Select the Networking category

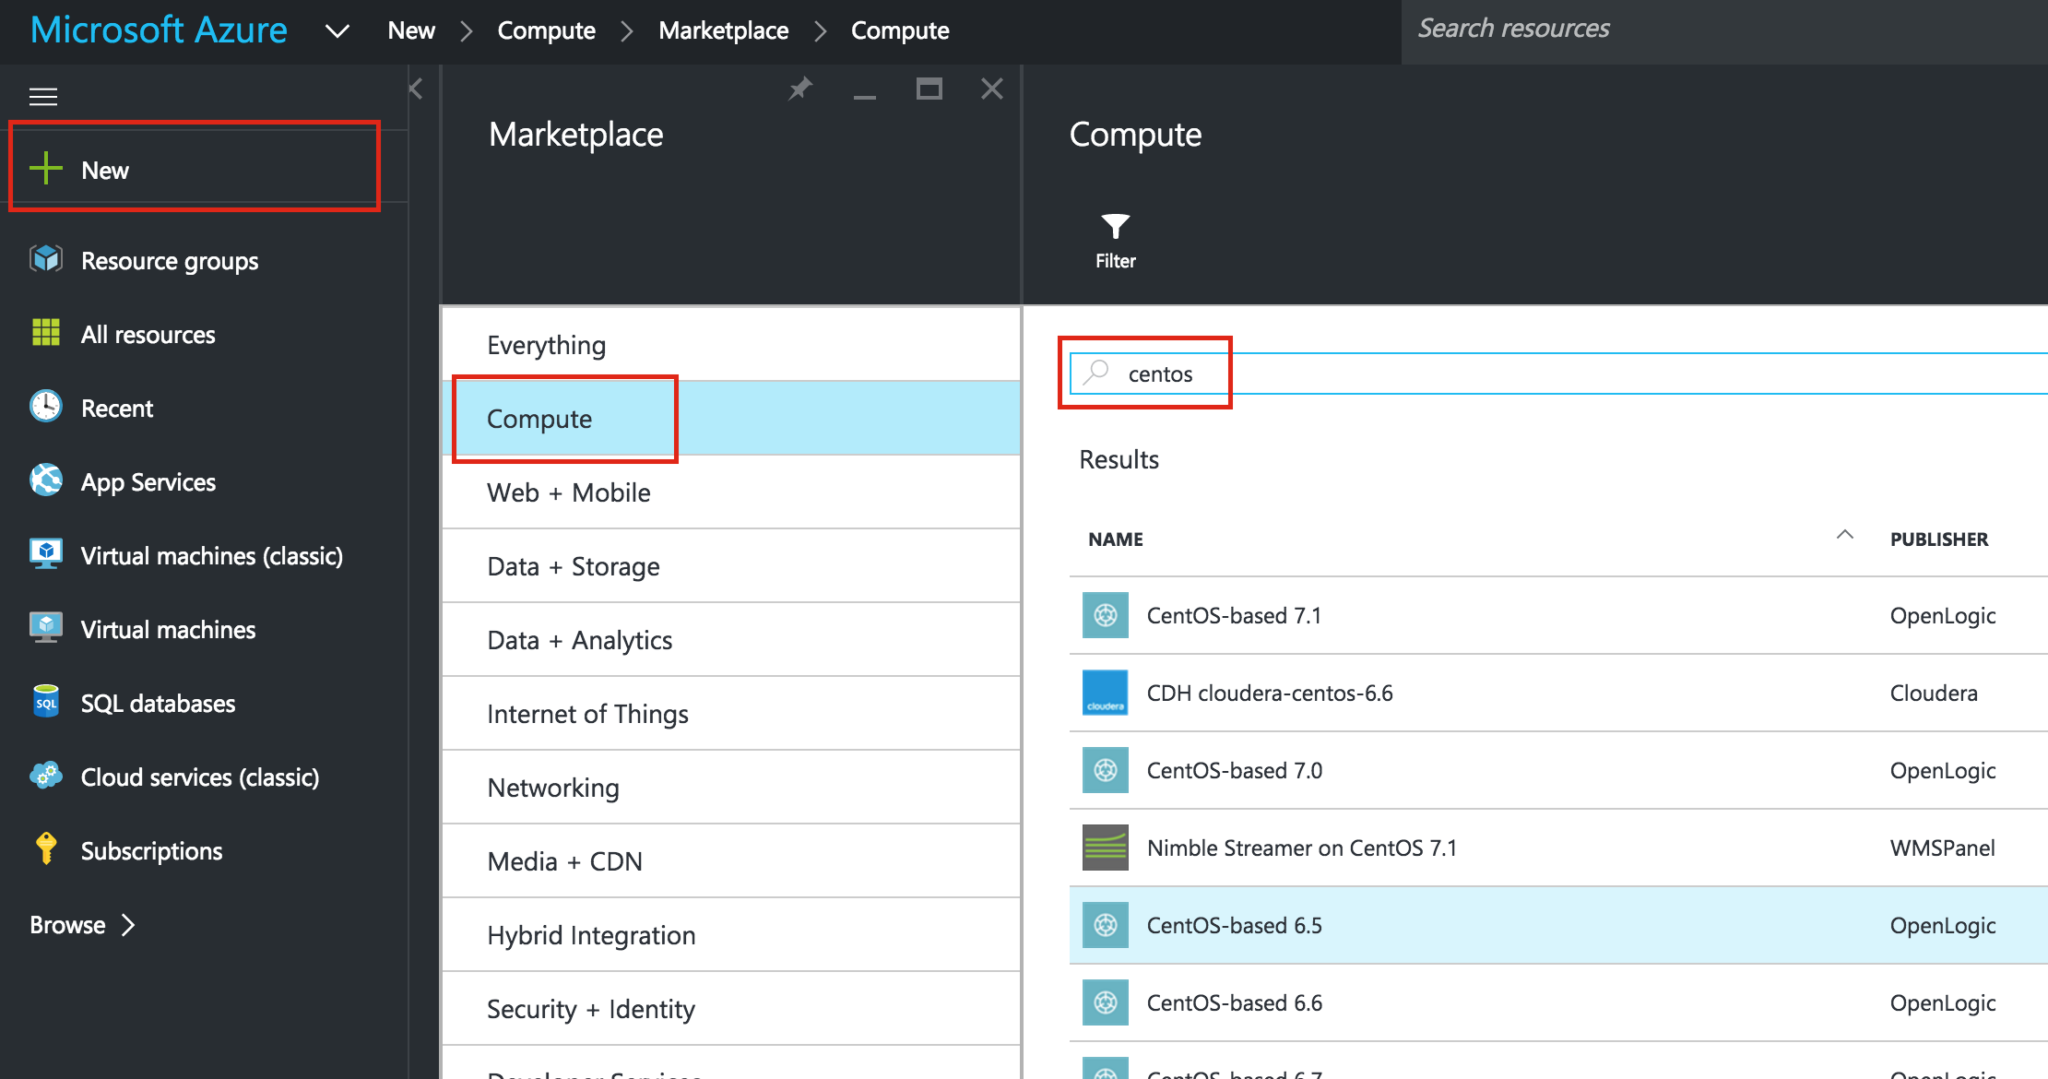click(x=553, y=787)
